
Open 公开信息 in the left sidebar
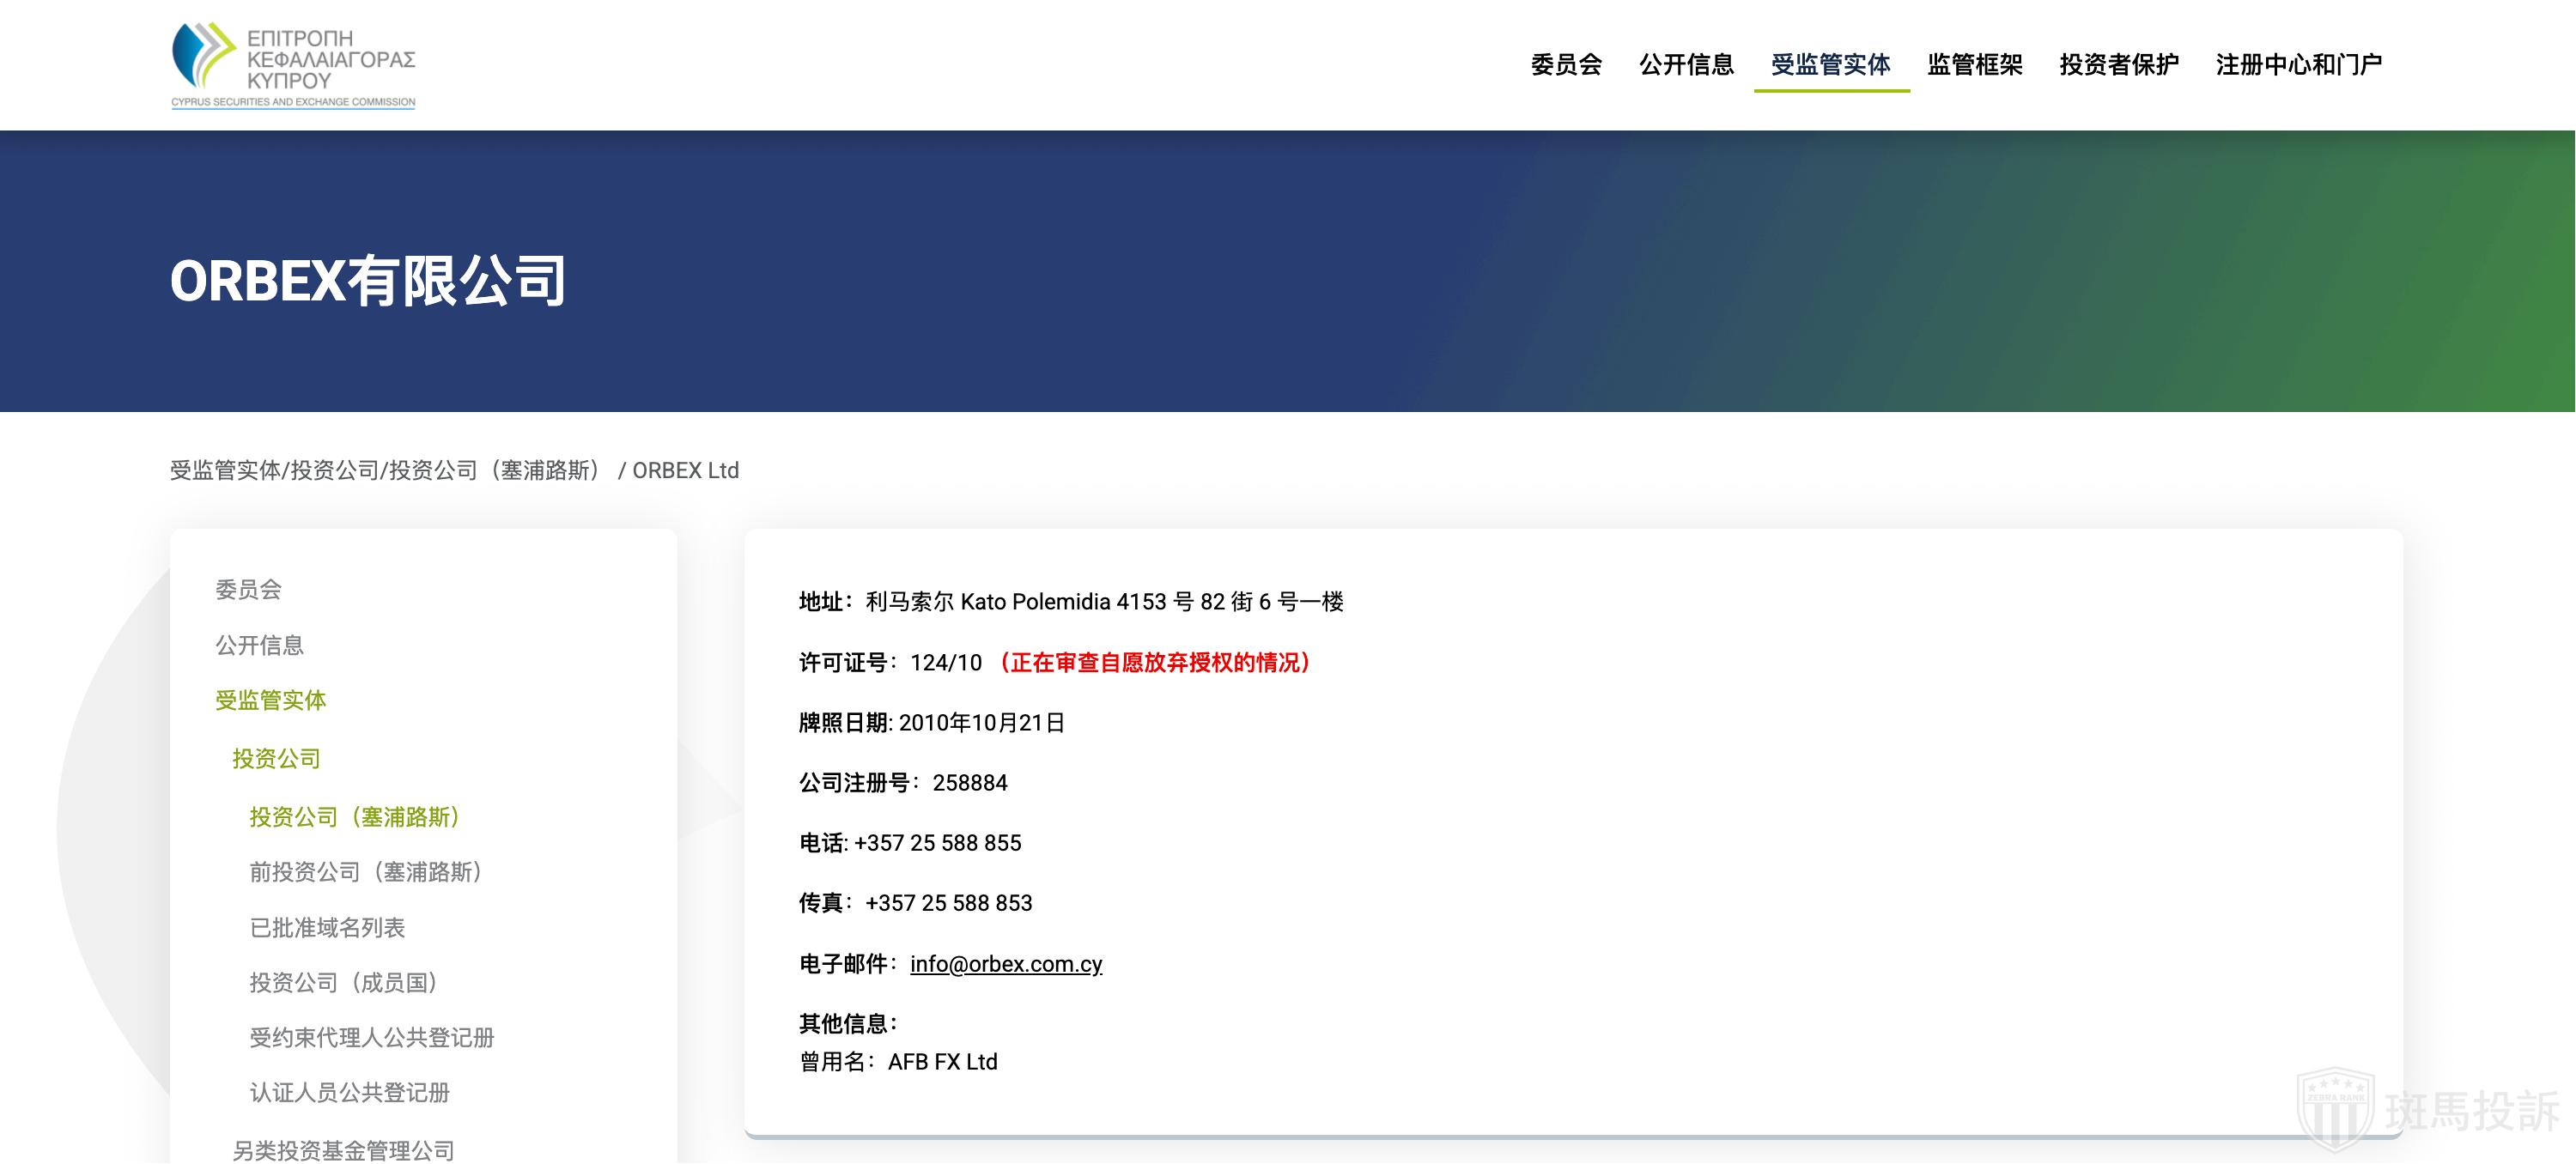click(259, 645)
